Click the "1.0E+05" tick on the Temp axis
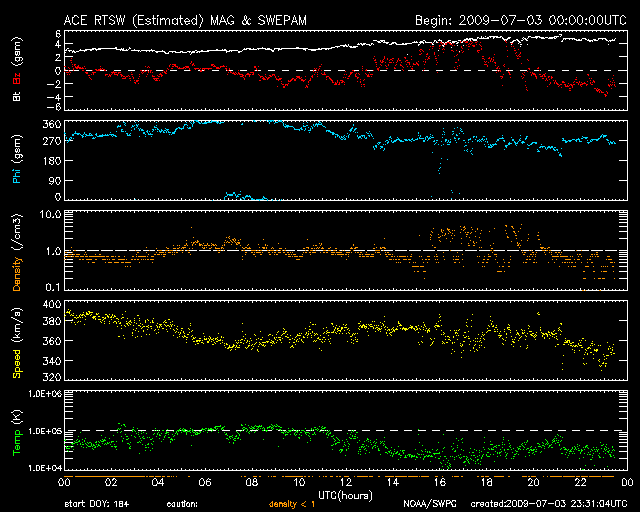This screenshot has width=640, height=512. click(x=45, y=431)
